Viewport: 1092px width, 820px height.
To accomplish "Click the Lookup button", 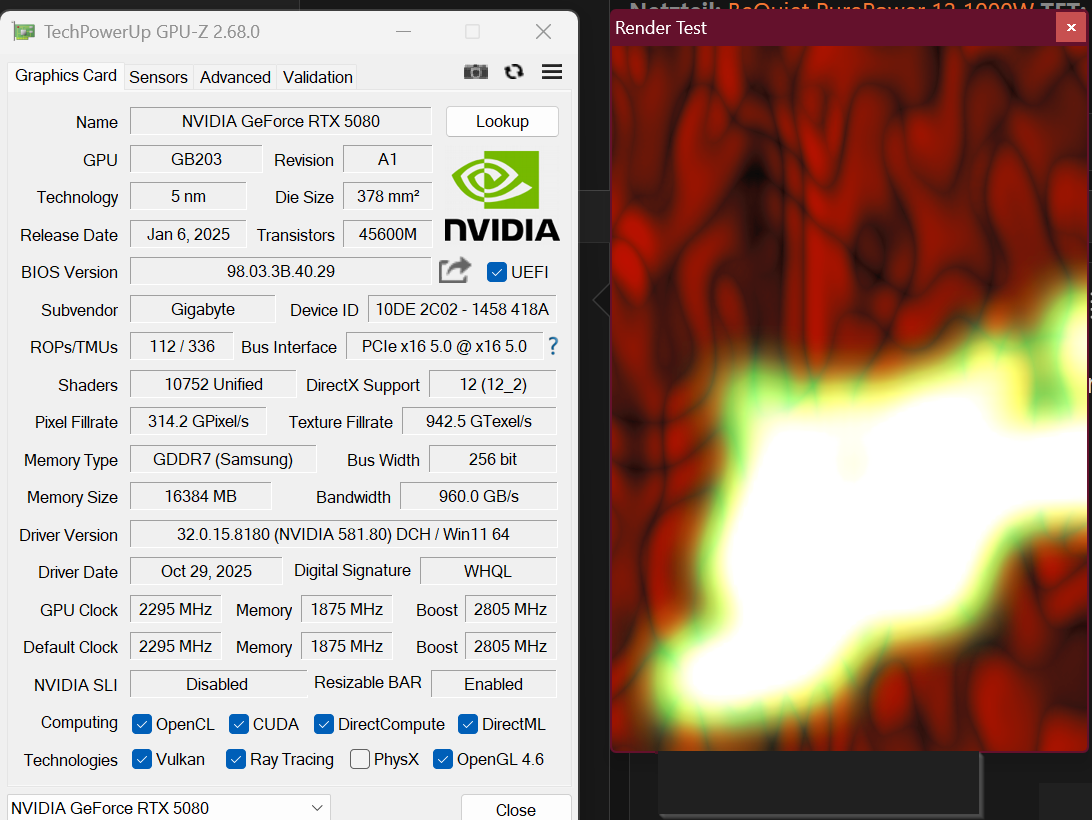I will tap(502, 121).
